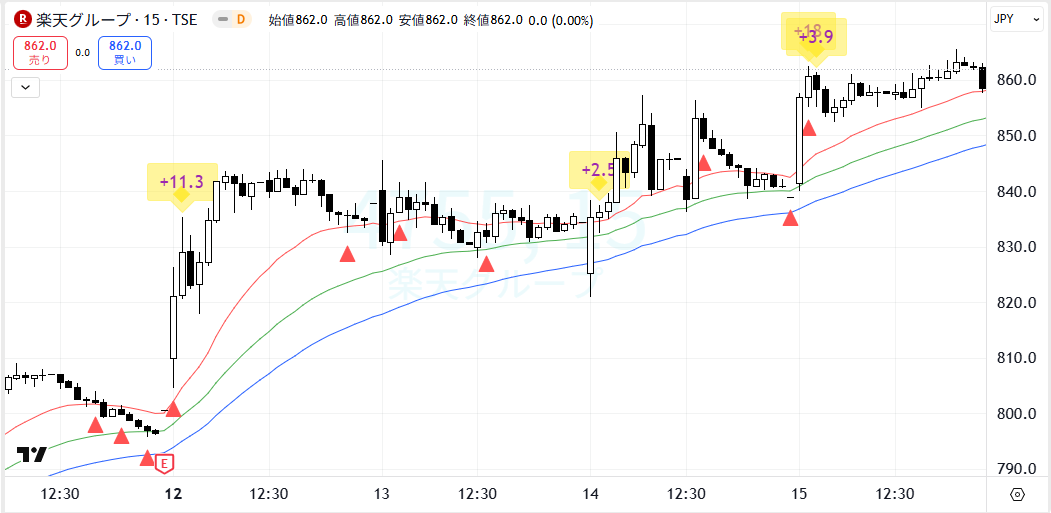Click the red earnings 'E' marker
Viewport: 1051px width, 513px height.
coord(165,463)
